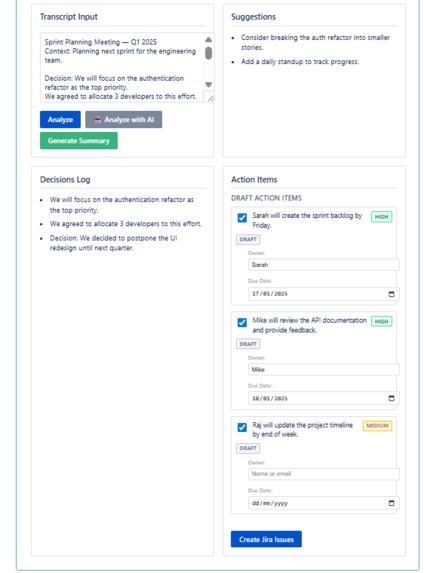Screen dimensions: 424x573
Task: Click DRAFT tag under Sarah's action item
Action: pyautogui.click(x=248, y=239)
